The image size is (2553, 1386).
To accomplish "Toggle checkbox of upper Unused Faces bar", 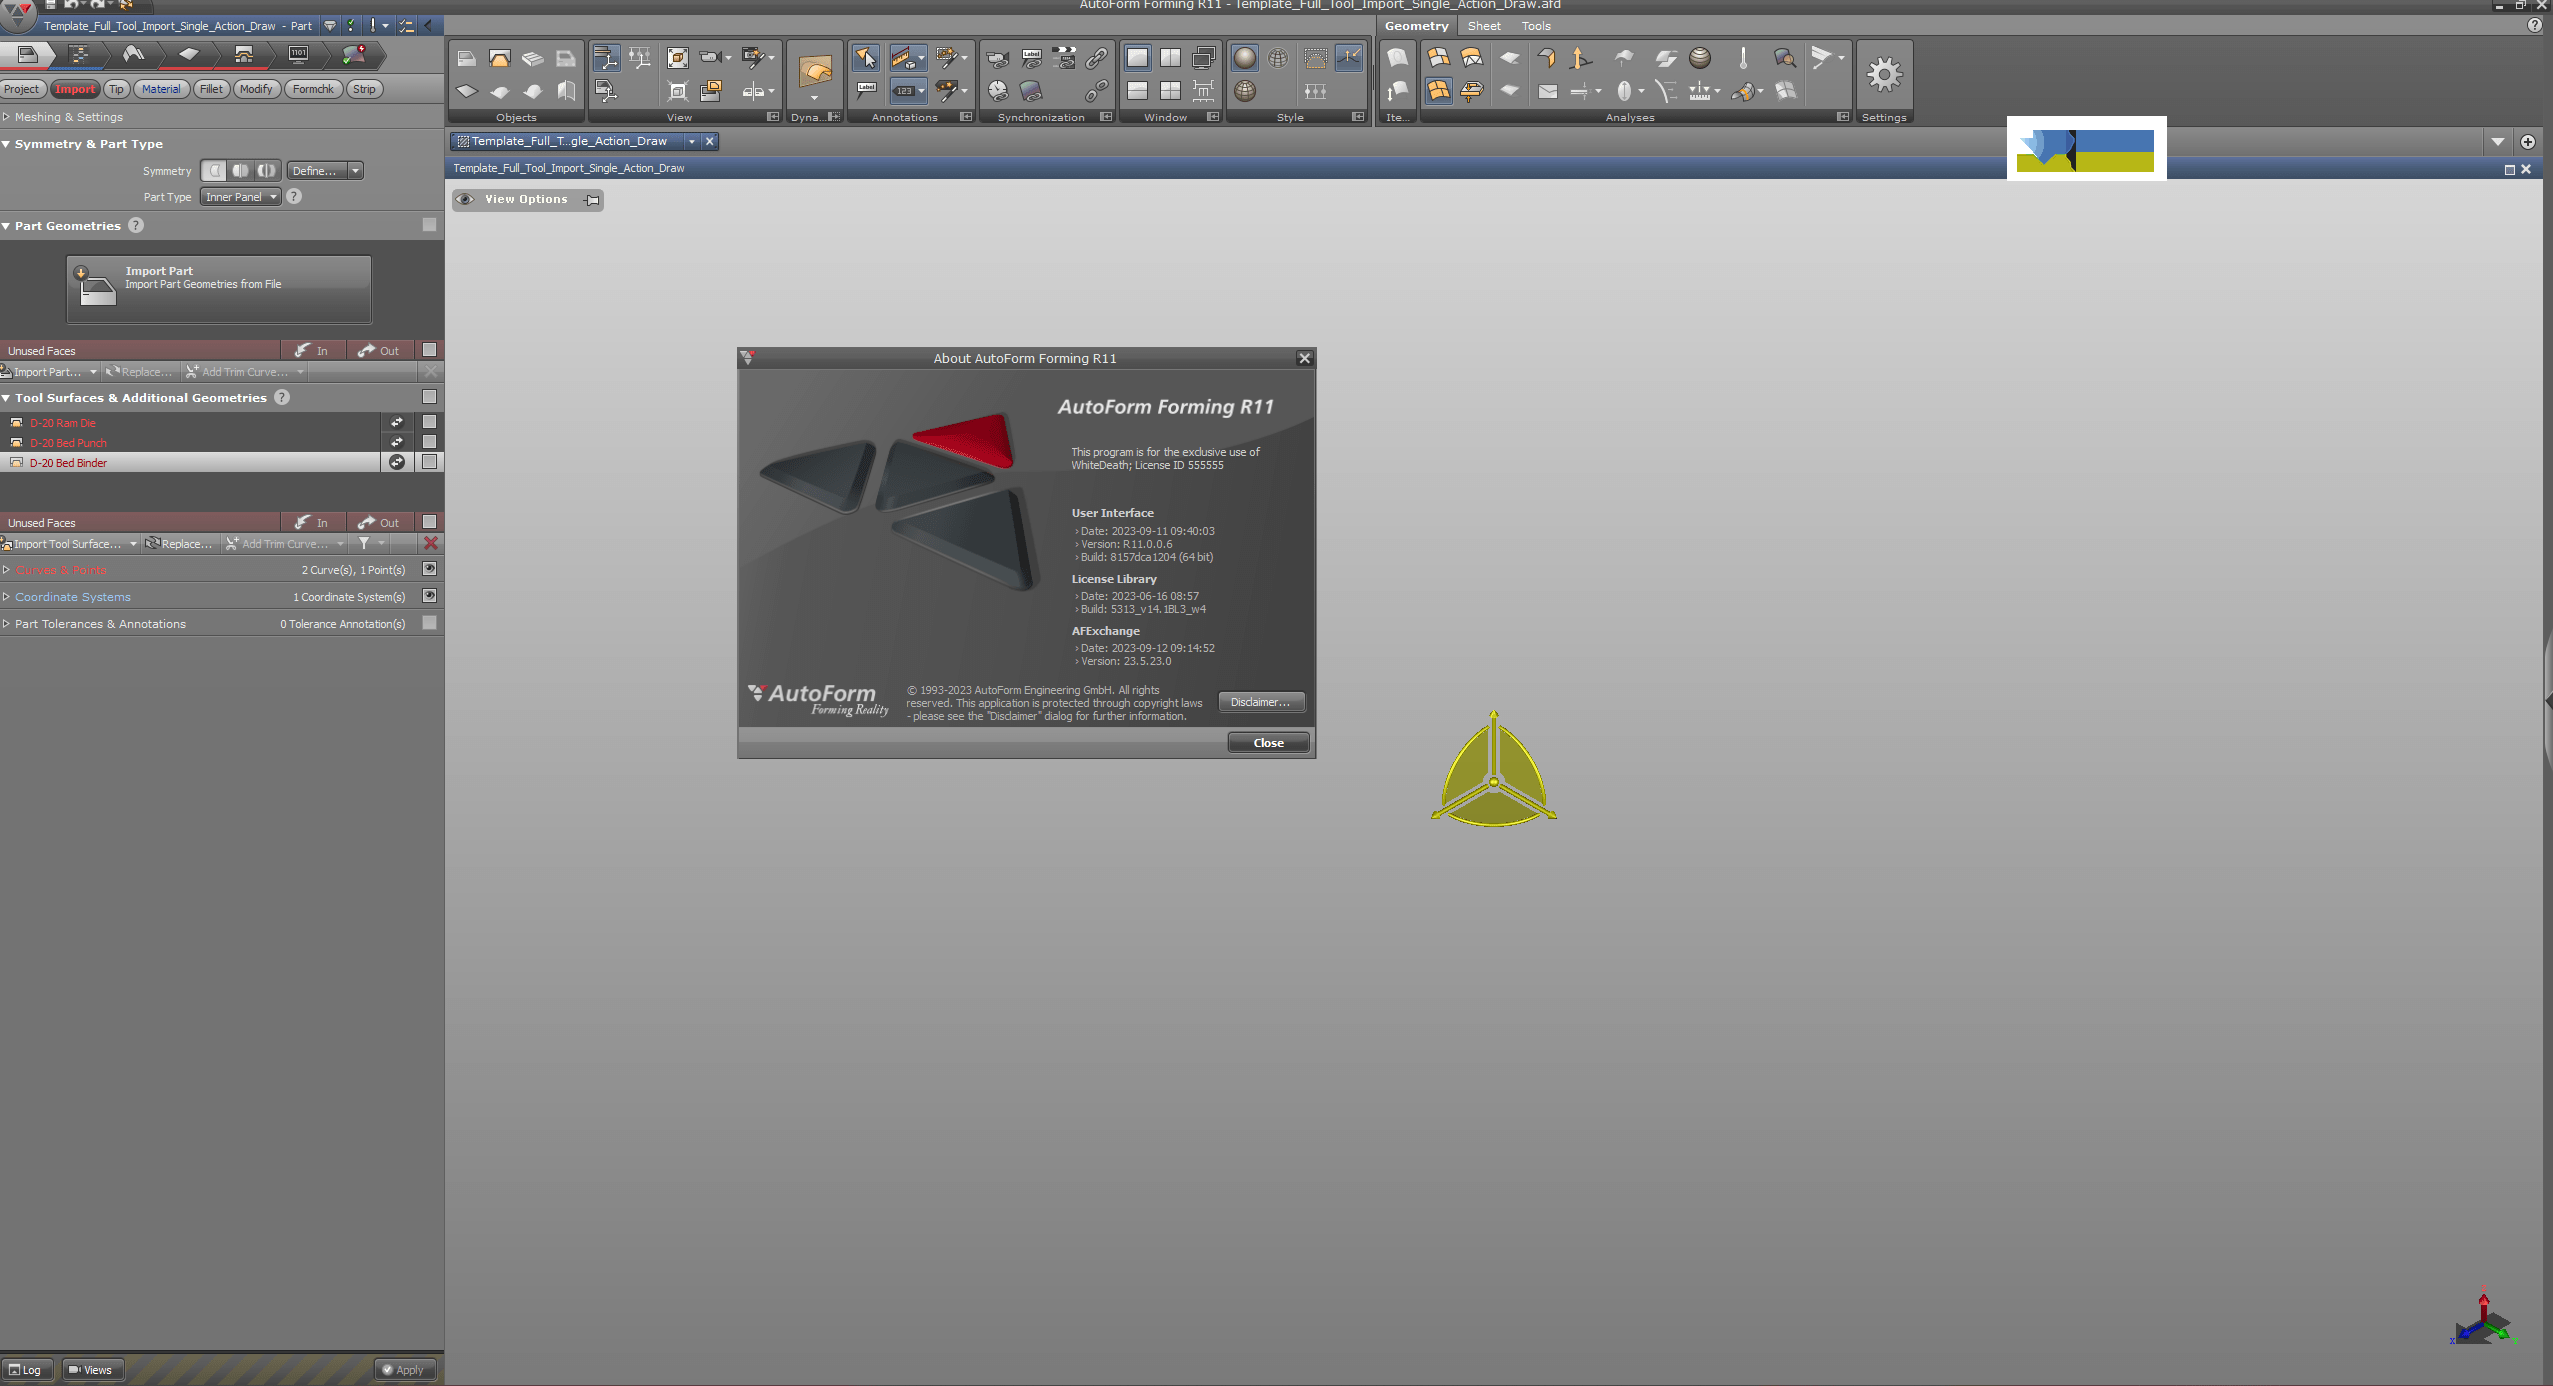I will point(429,350).
